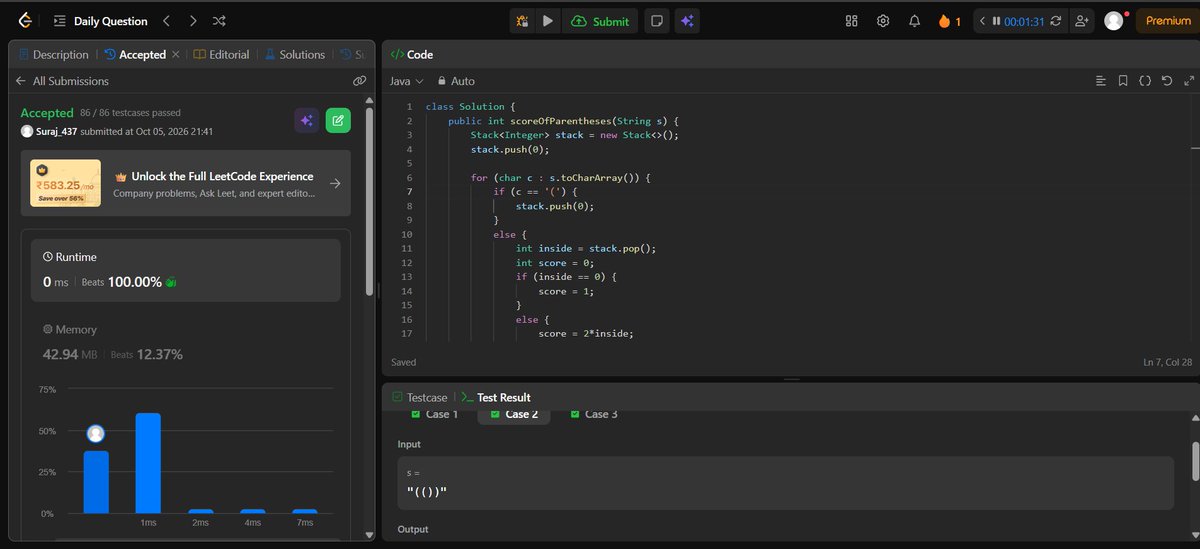Run code with the play button
This screenshot has width=1200, height=549.
tap(547, 21)
